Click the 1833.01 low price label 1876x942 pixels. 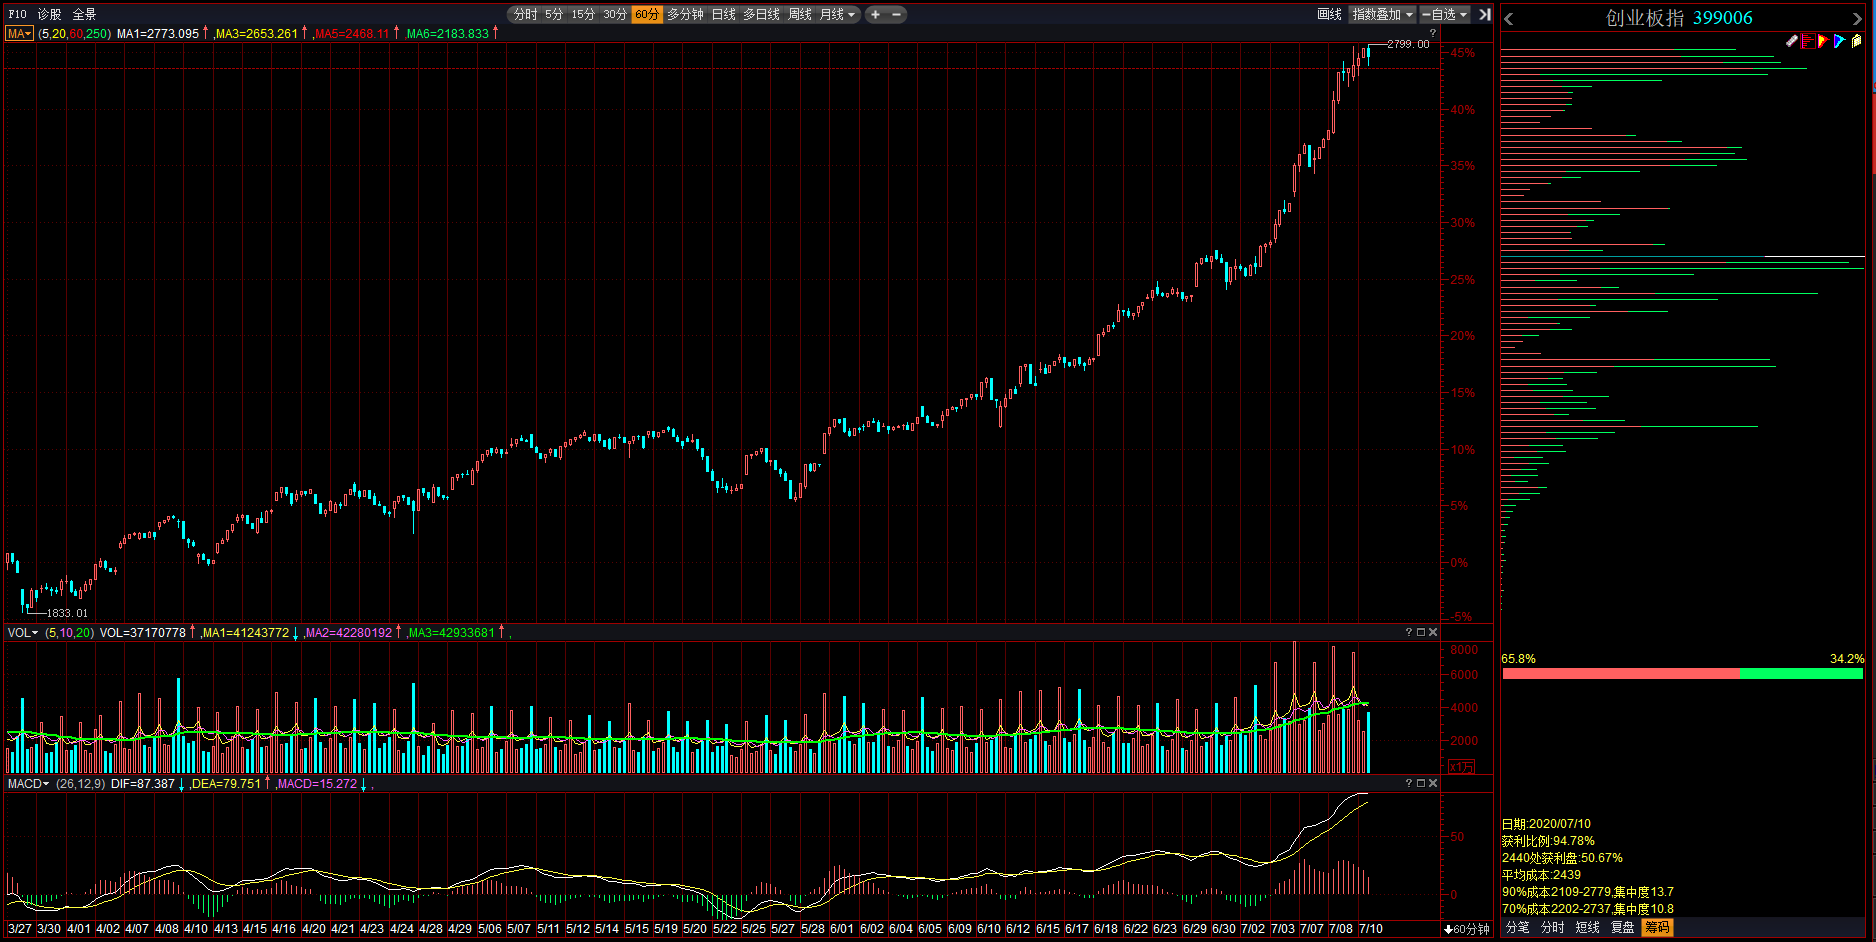(x=67, y=613)
